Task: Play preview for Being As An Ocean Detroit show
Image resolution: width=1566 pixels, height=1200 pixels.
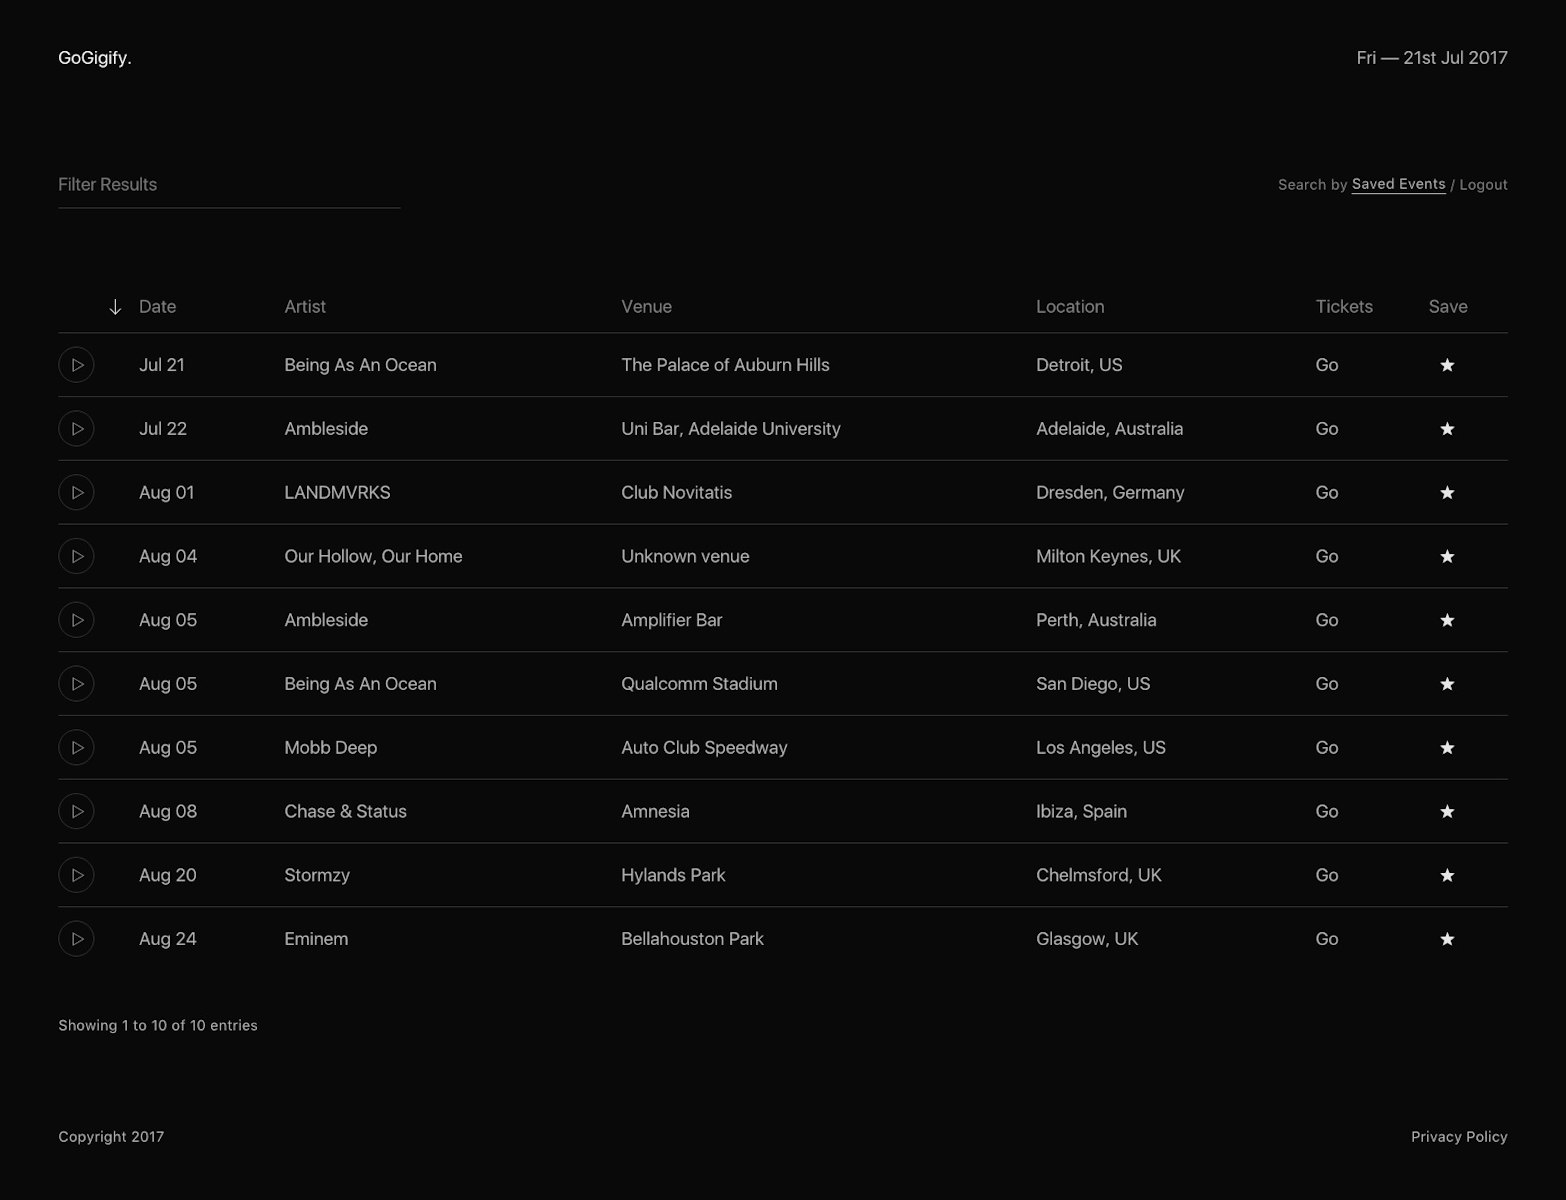Action: pos(76,365)
